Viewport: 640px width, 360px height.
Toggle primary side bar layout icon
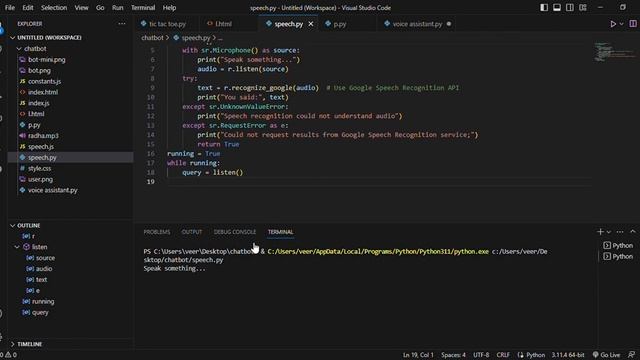tap(544, 7)
